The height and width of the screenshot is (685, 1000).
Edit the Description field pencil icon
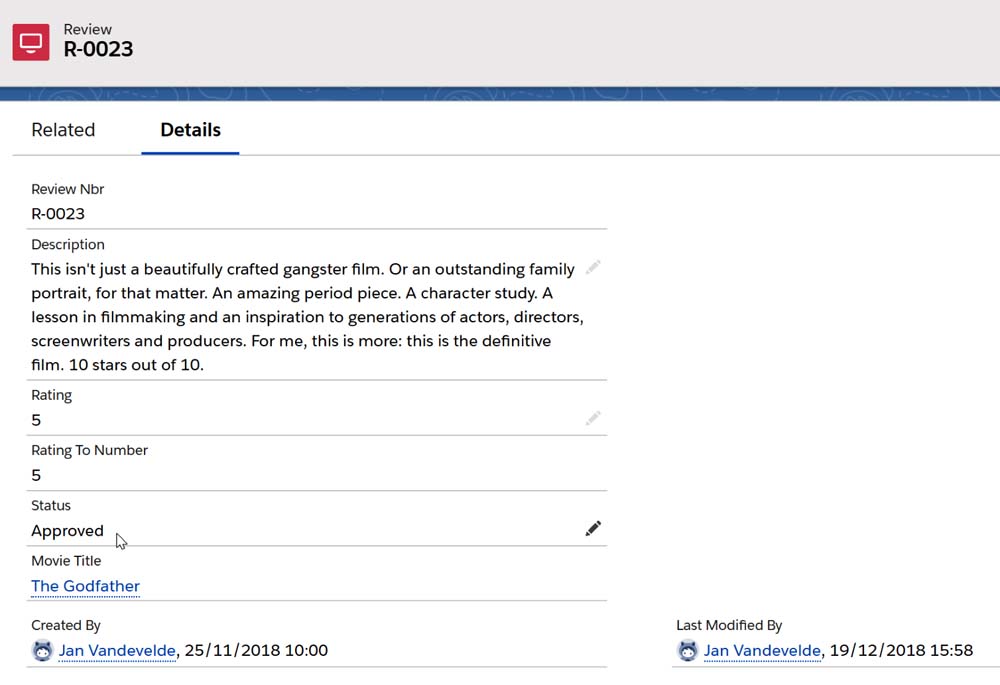click(x=593, y=267)
